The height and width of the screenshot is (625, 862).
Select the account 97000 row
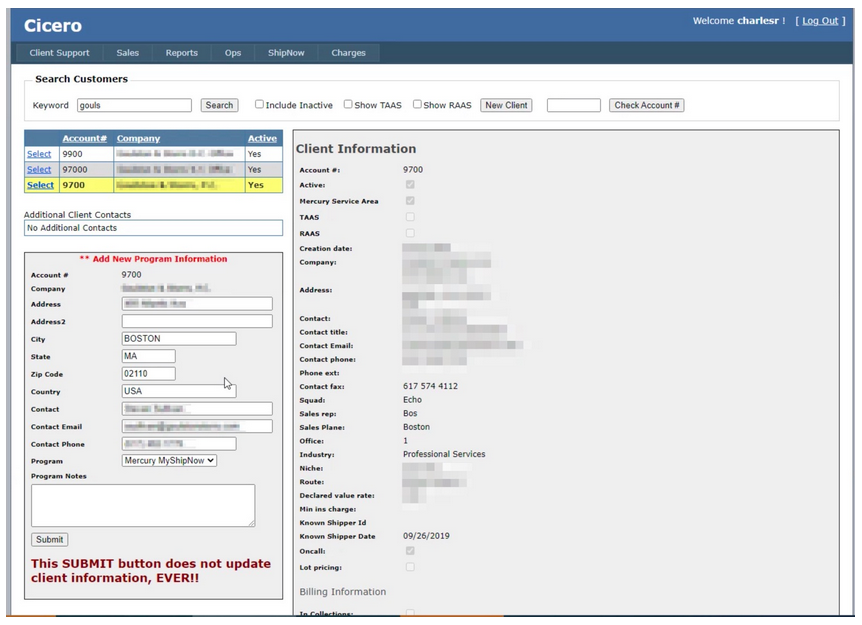(39, 169)
